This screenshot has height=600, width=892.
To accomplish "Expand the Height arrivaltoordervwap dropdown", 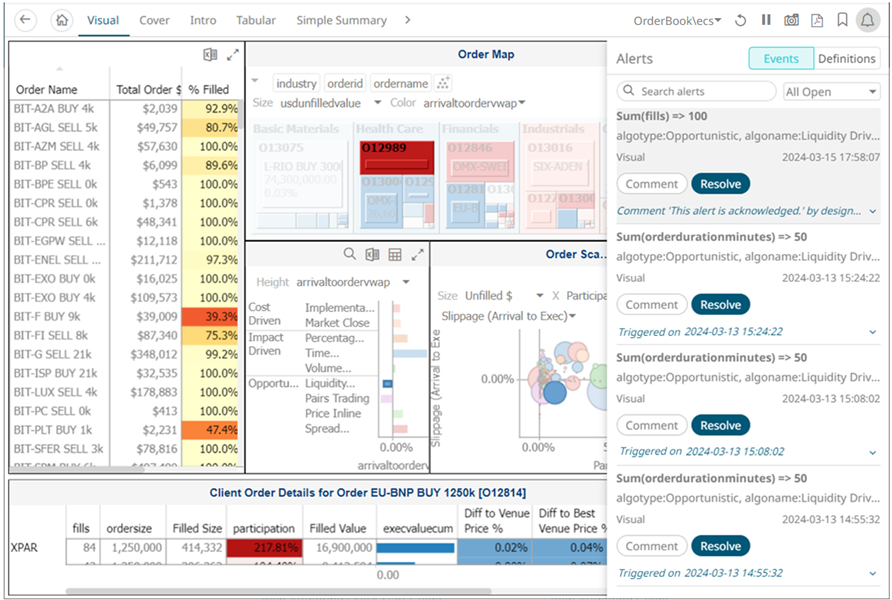I will pos(406,283).
